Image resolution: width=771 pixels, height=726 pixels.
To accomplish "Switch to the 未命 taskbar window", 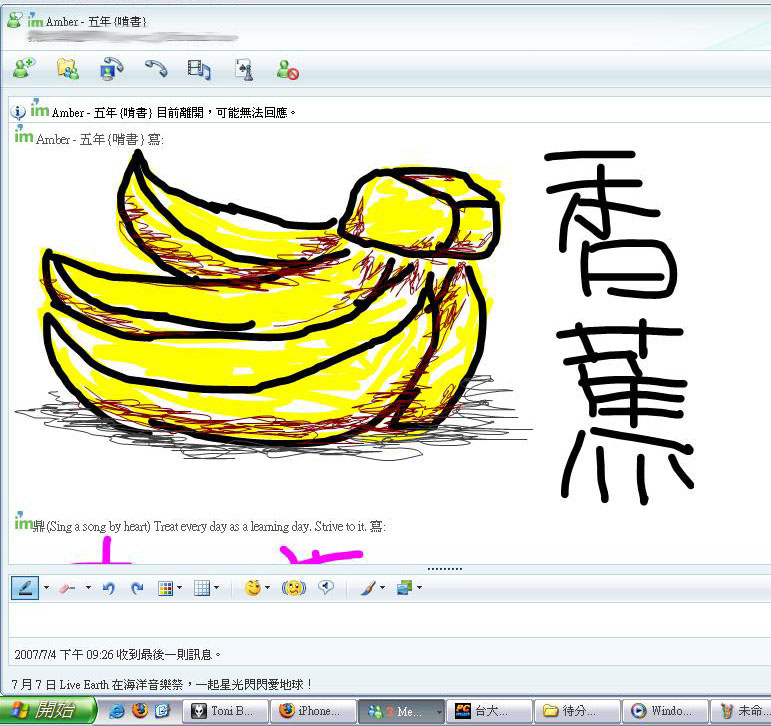I will click(741, 712).
